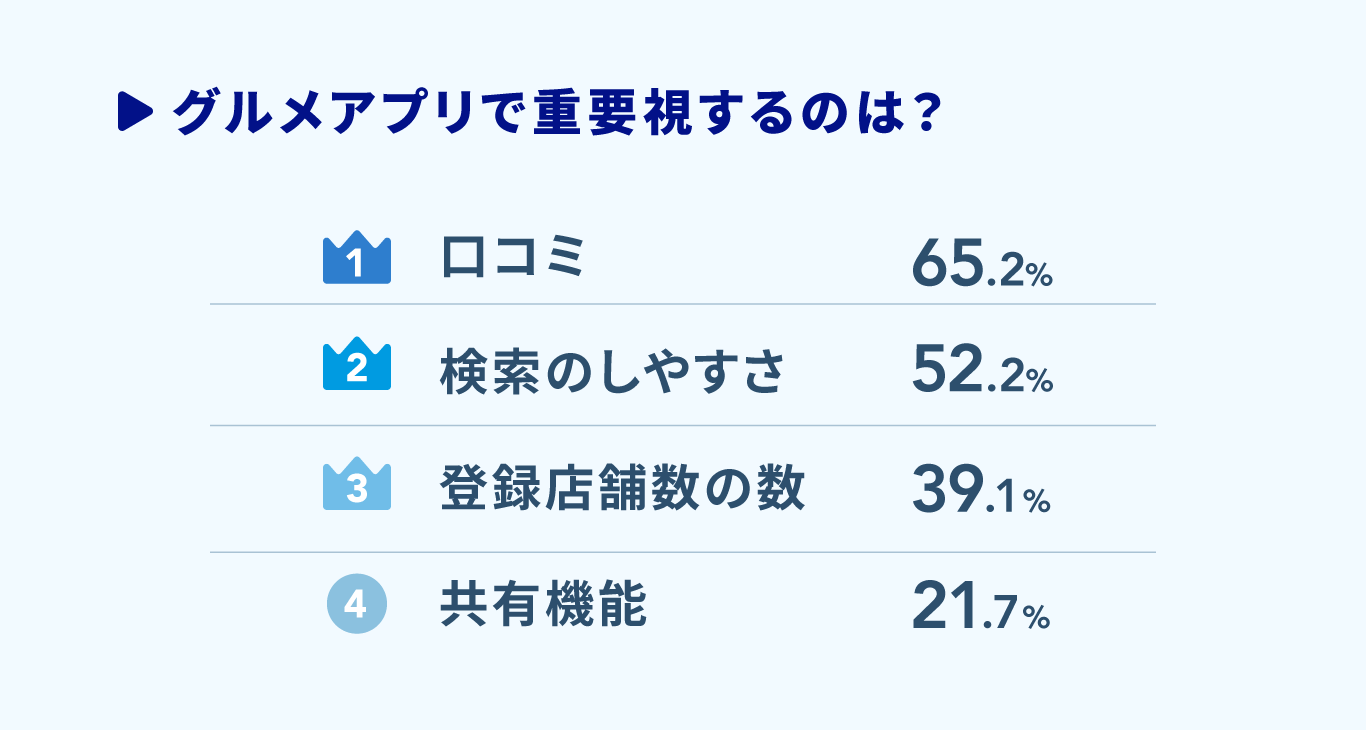Image resolution: width=1366 pixels, height=730 pixels.
Task: Click the dark blue triangle beside the title
Action: (x=133, y=112)
